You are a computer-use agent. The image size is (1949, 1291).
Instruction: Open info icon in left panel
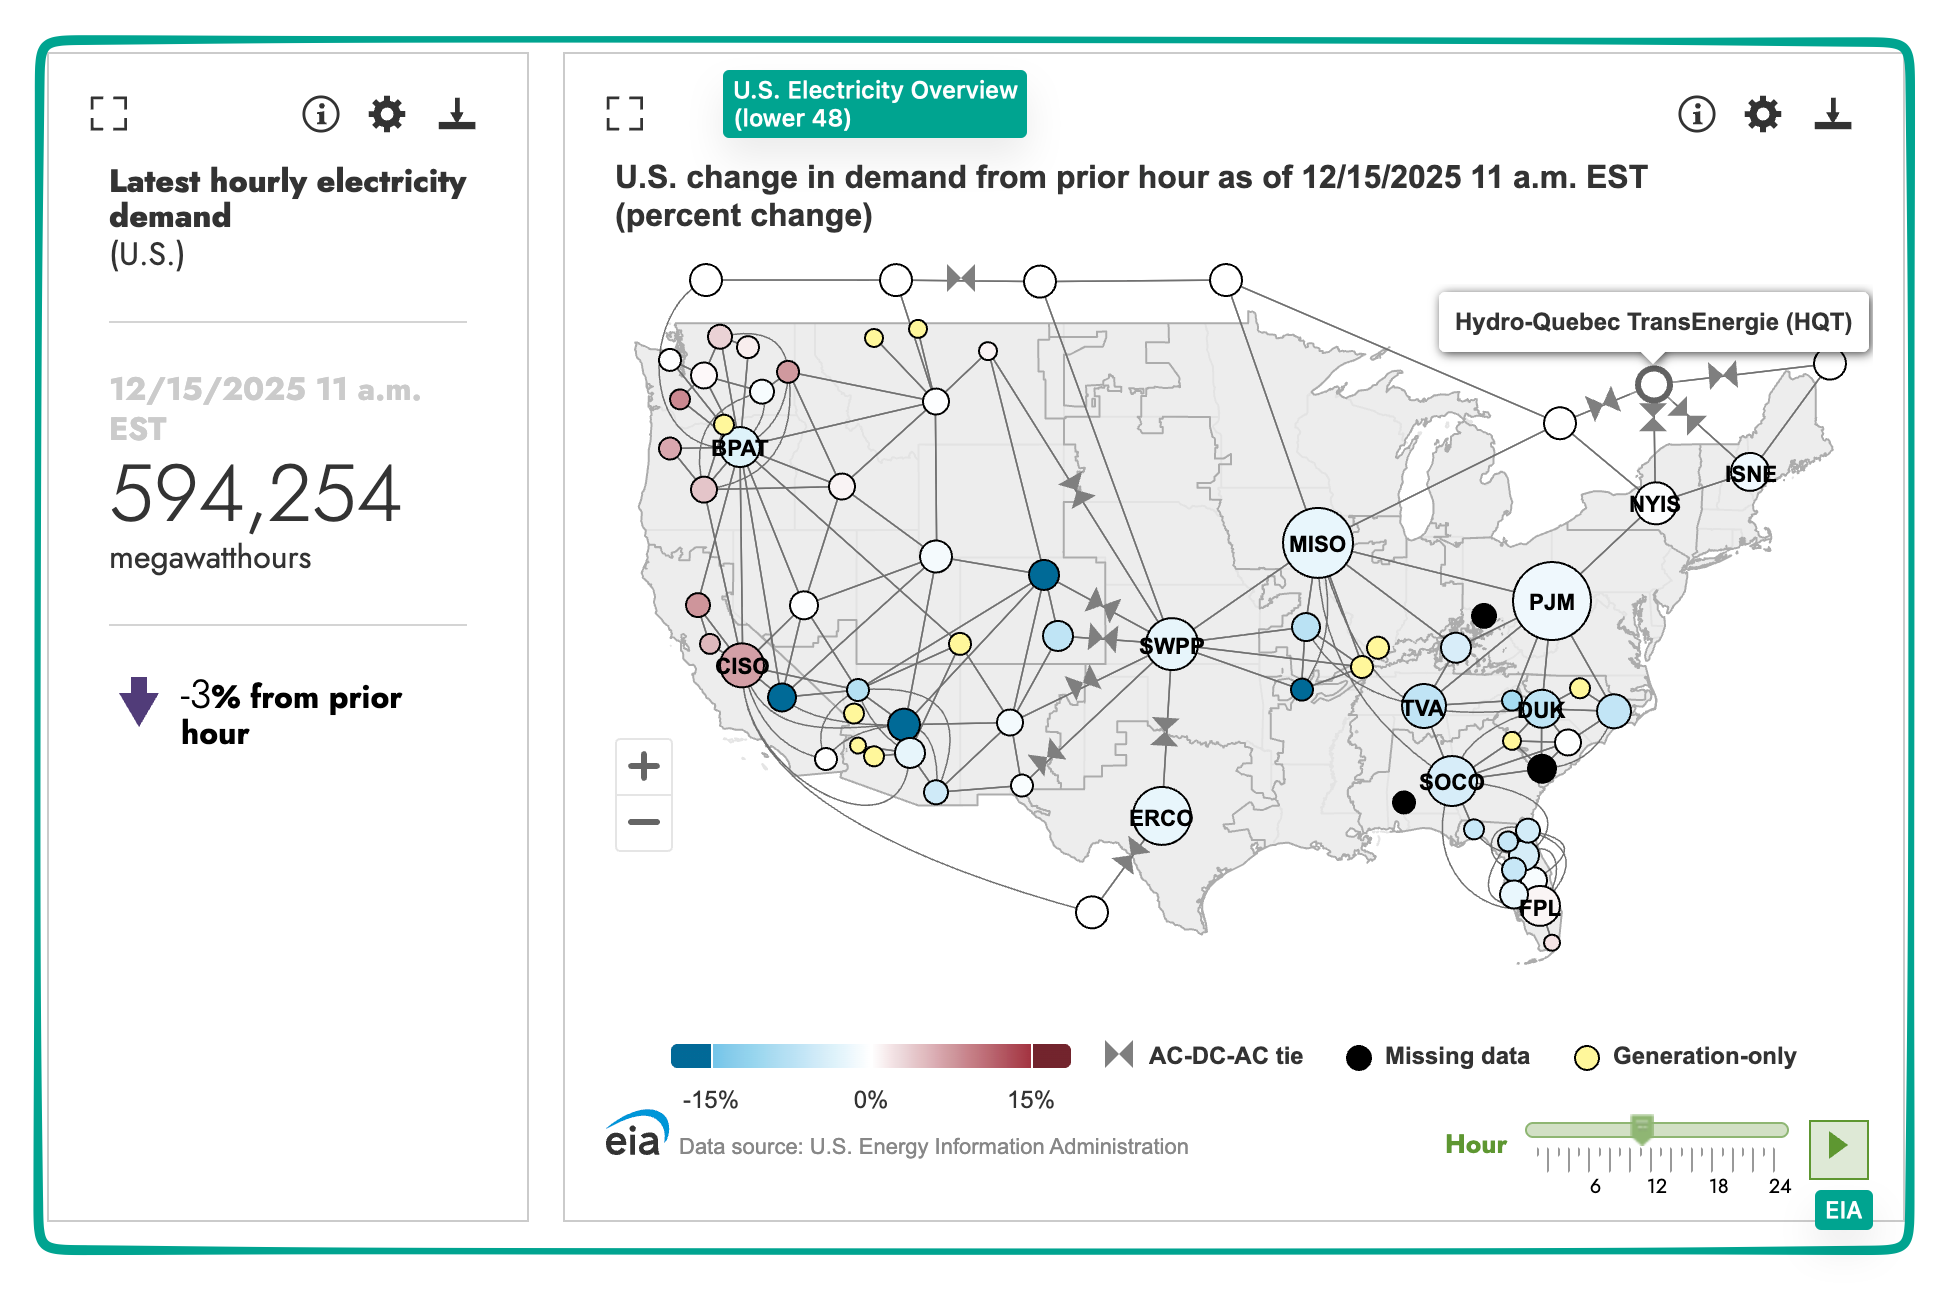321,114
